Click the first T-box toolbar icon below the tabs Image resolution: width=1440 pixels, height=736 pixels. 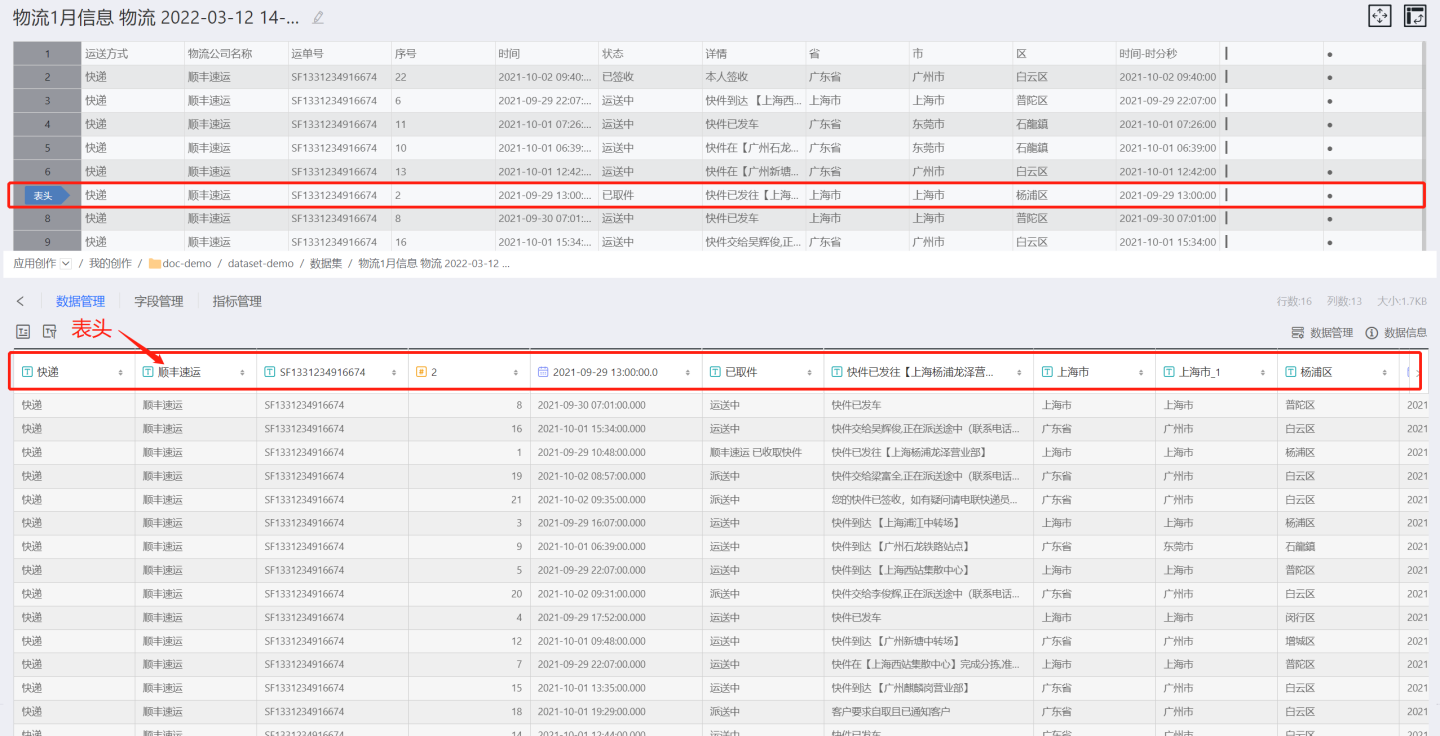(x=23, y=332)
